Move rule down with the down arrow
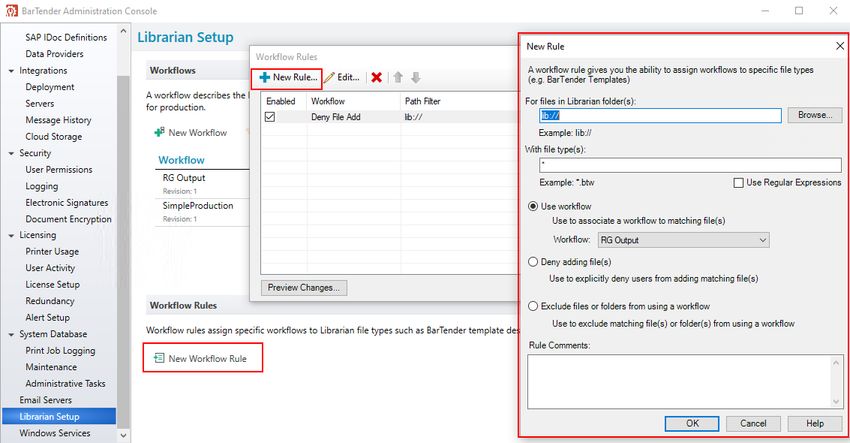 click(416, 78)
